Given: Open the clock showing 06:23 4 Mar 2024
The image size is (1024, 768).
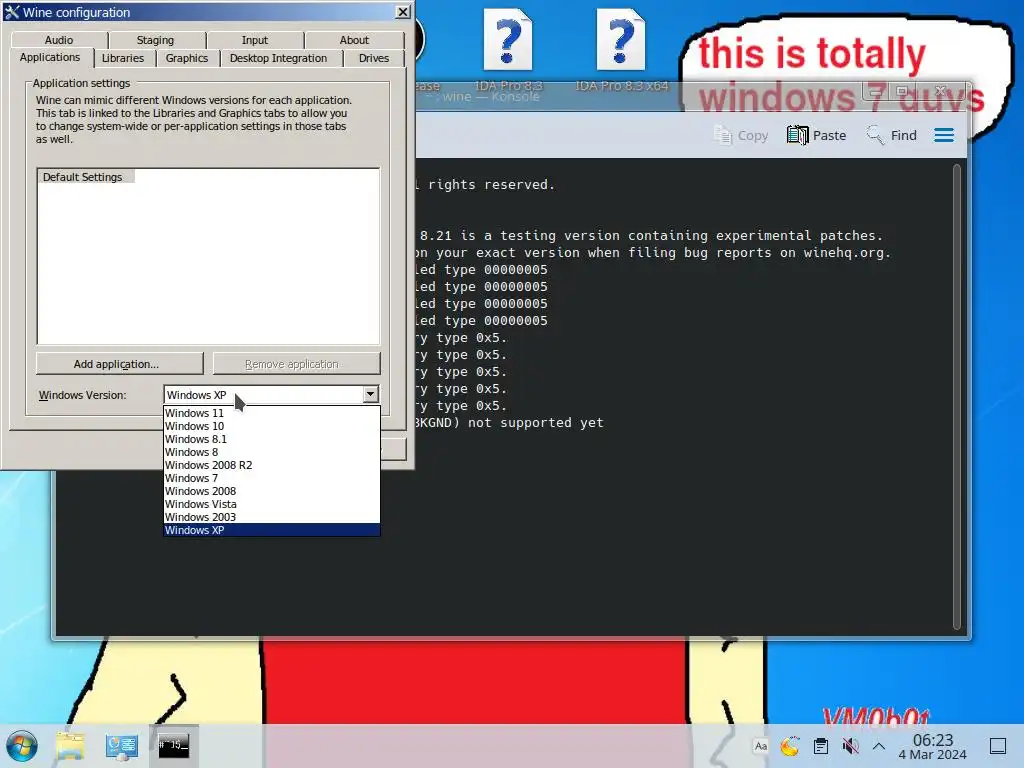Looking at the screenshot, I should [933, 746].
